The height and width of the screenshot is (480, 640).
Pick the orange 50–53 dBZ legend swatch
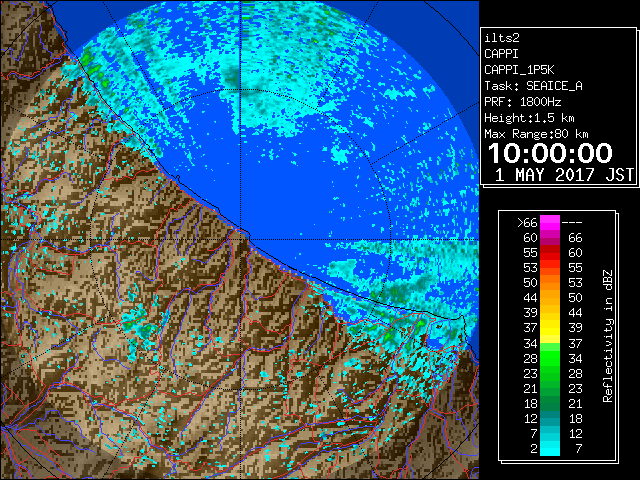pos(550,283)
